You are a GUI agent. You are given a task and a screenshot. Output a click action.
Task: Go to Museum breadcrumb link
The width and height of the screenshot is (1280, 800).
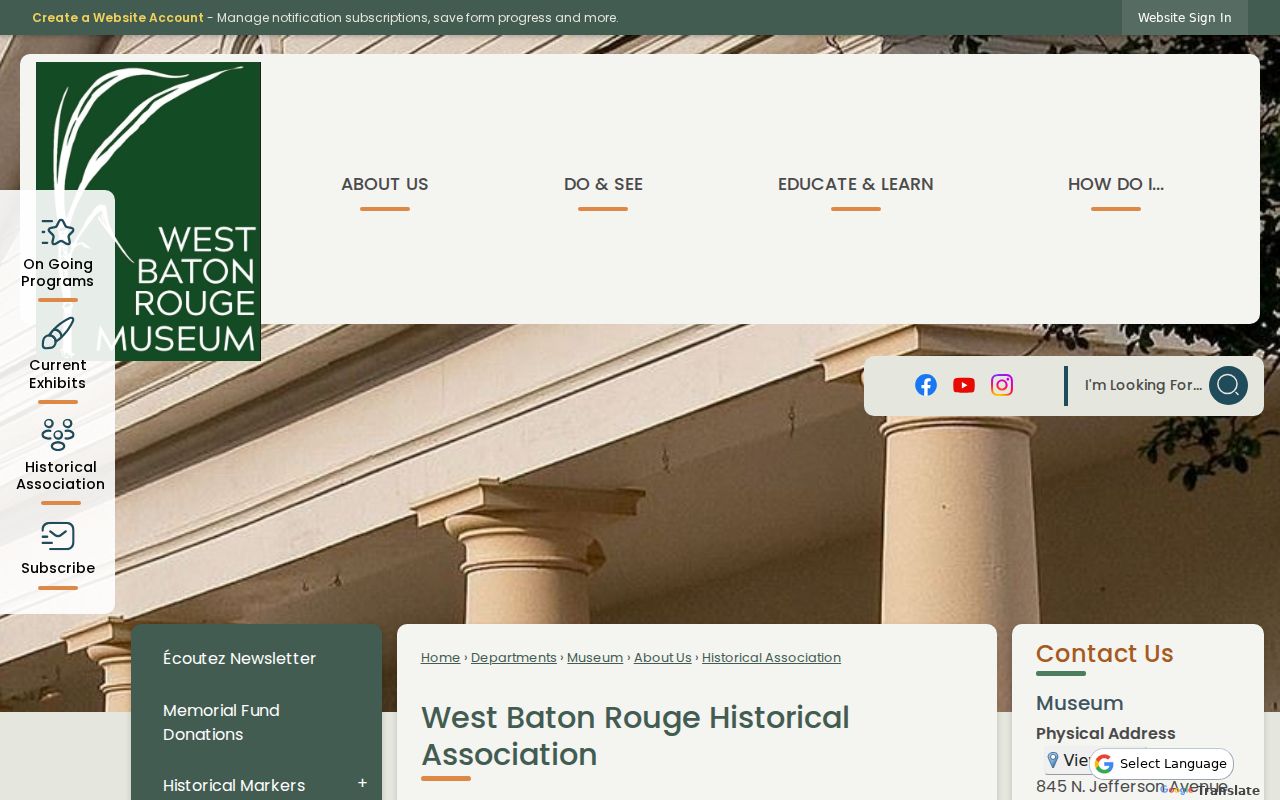pyautogui.click(x=595, y=657)
